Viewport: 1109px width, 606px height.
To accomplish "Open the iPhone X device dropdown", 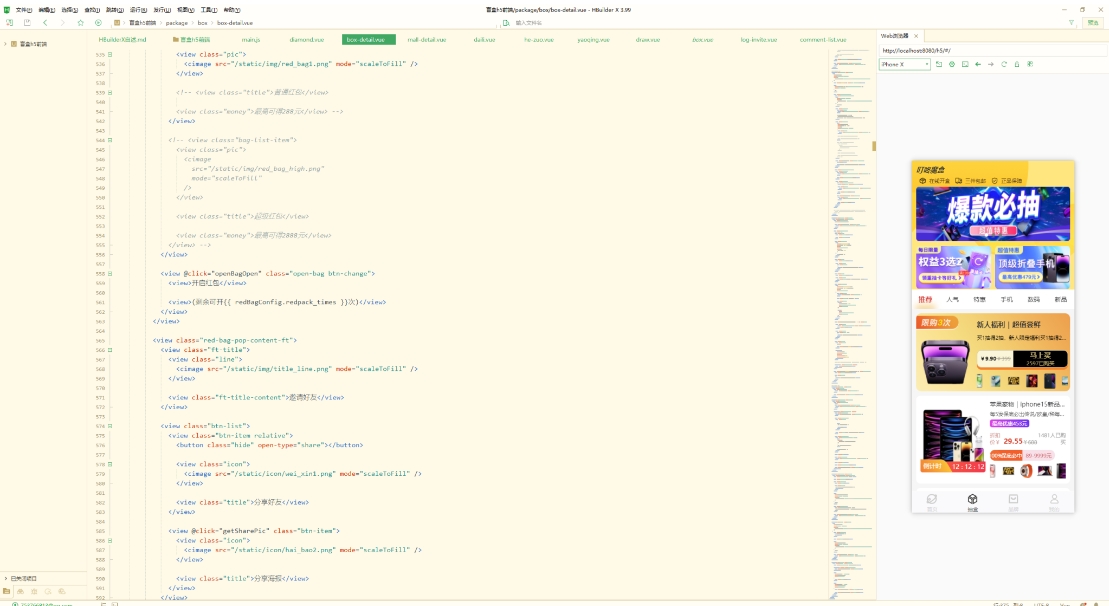I will [904, 64].
